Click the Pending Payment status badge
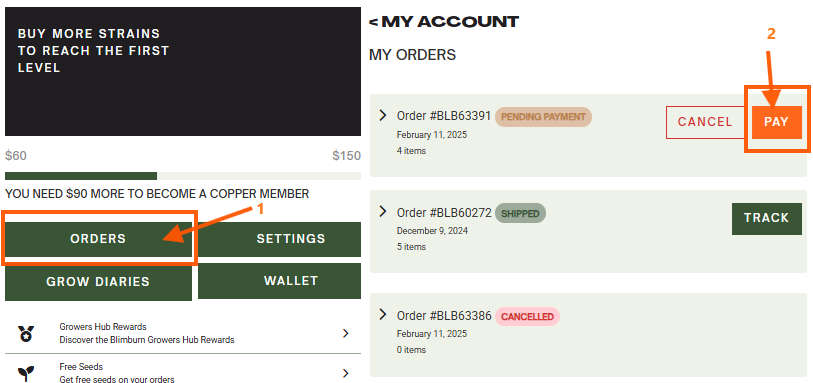Viewport: 813px width, 383px height. point(543,117)
